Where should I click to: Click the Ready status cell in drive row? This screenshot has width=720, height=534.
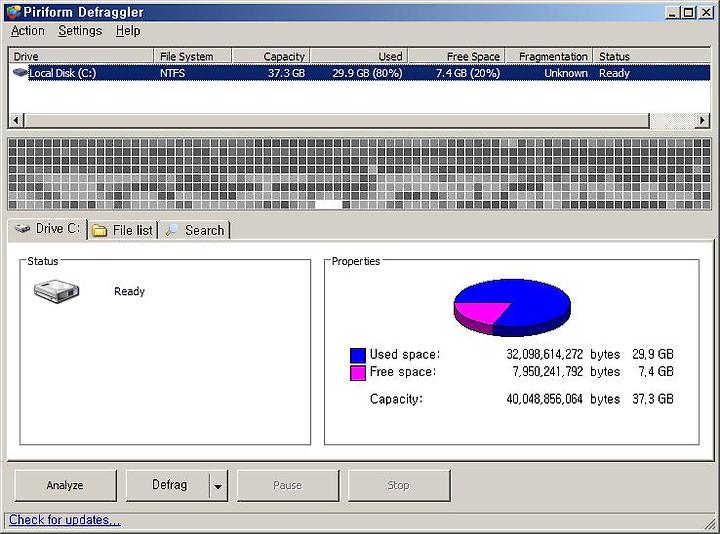pos(614,73)
